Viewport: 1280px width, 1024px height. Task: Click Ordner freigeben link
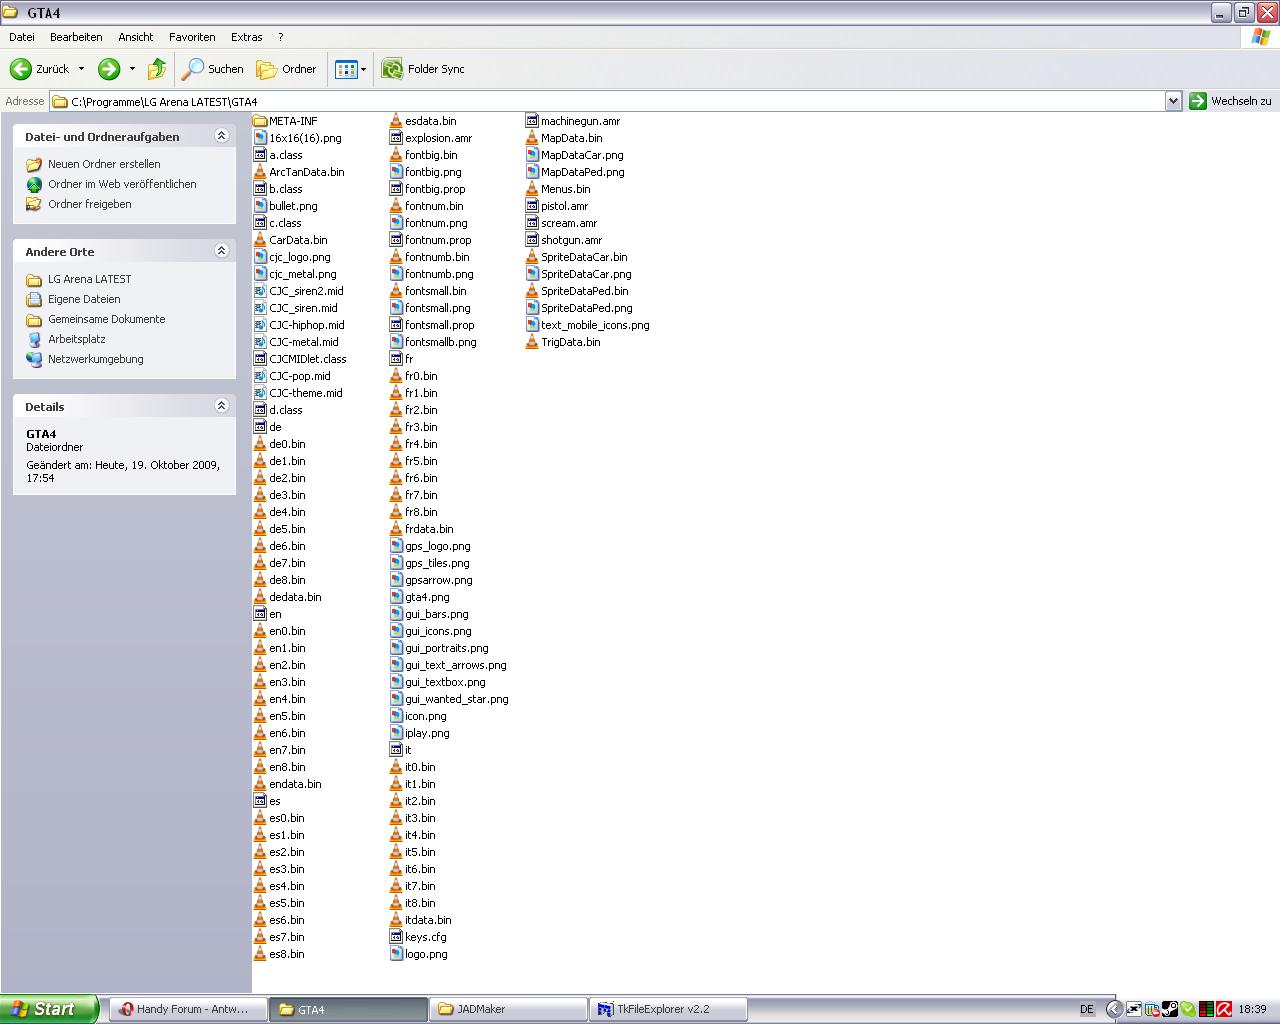click(90, 204)
